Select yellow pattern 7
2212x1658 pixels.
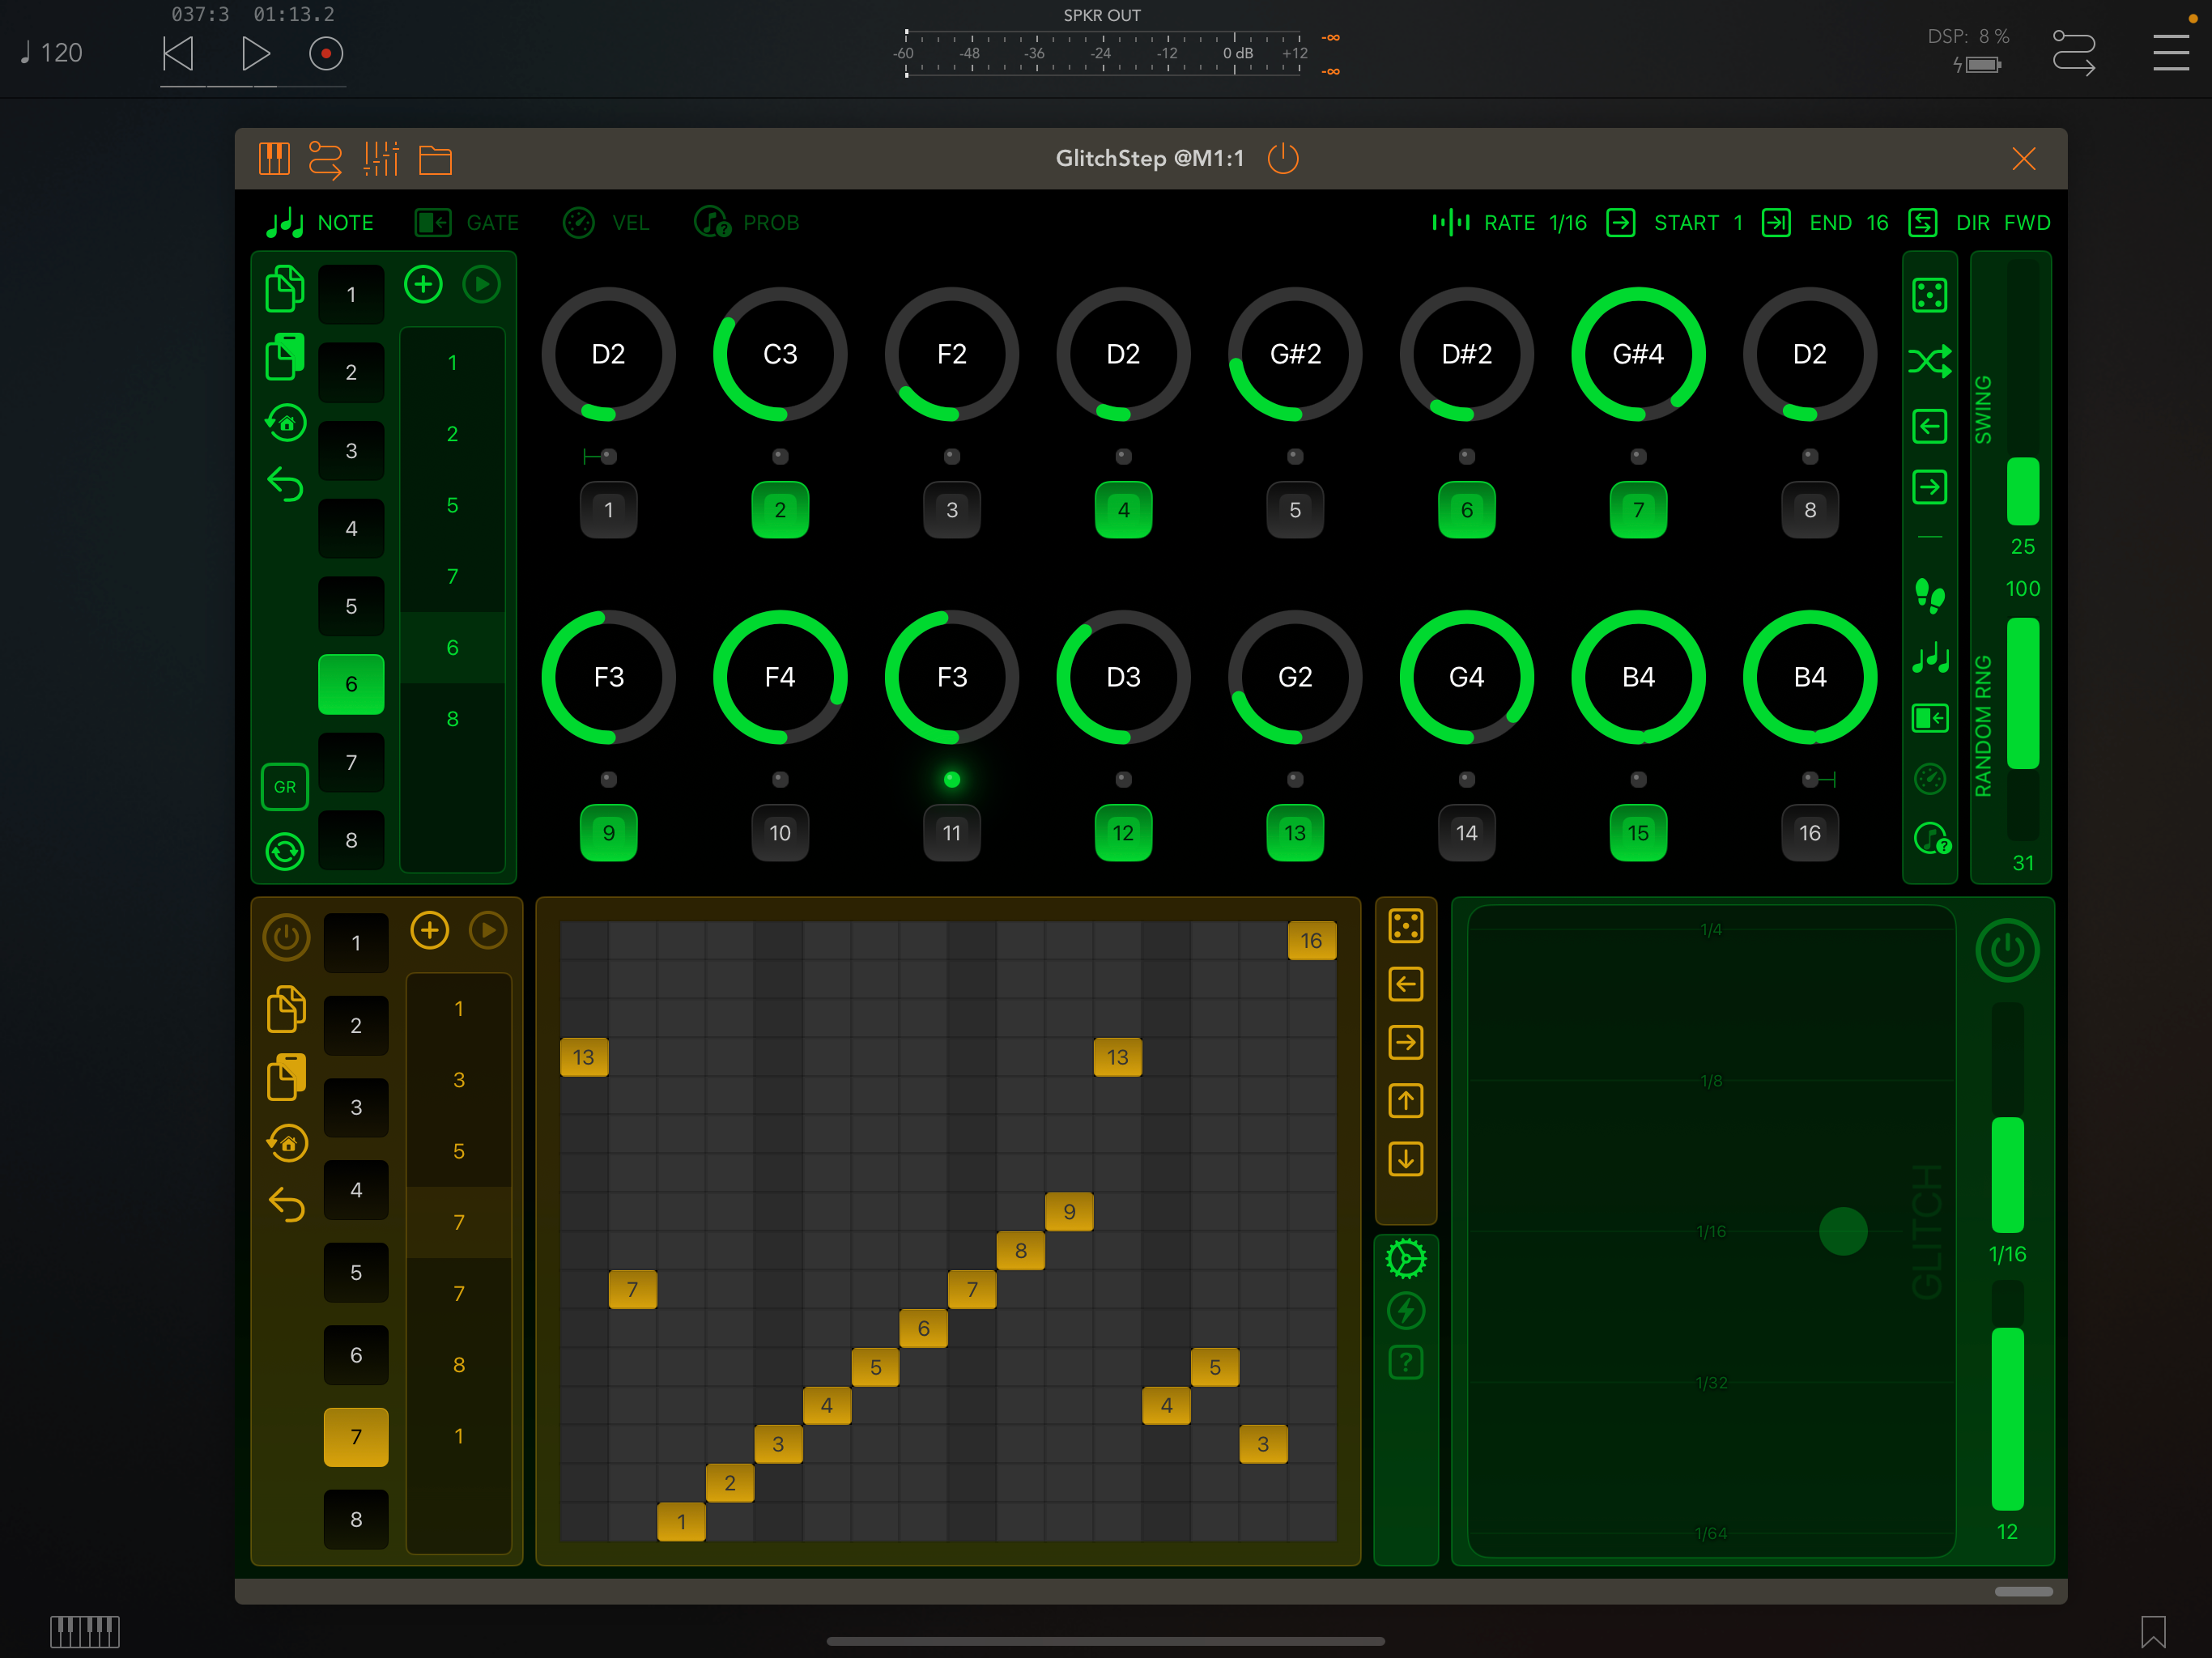(356, 1437)
